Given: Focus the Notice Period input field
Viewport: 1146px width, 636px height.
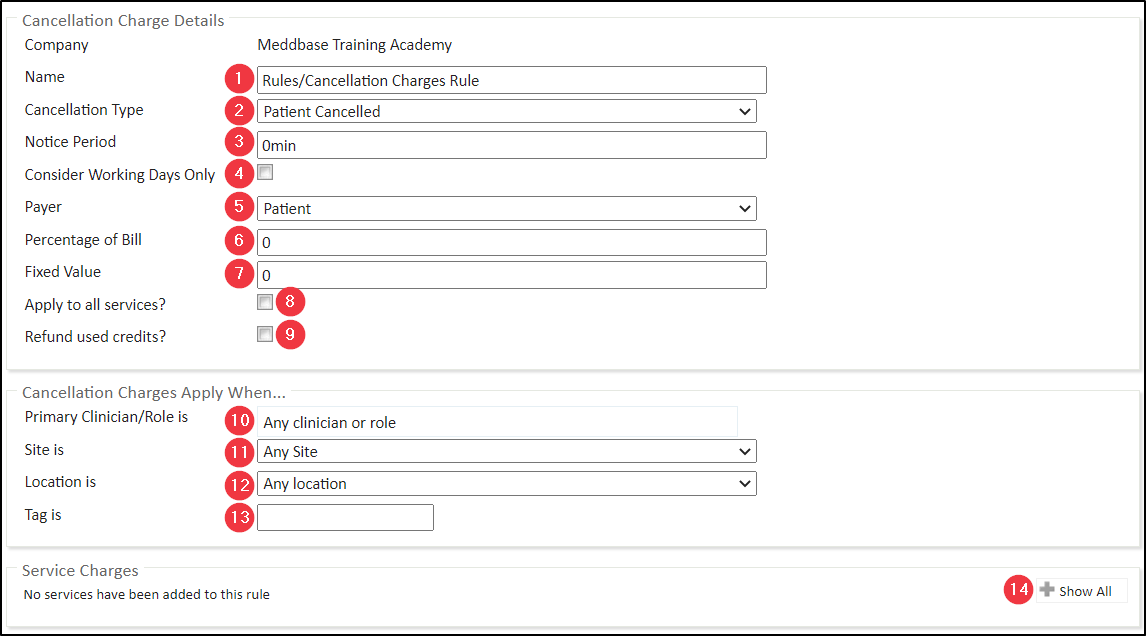Looking at the screenshot, I should (x=511, y=145).
